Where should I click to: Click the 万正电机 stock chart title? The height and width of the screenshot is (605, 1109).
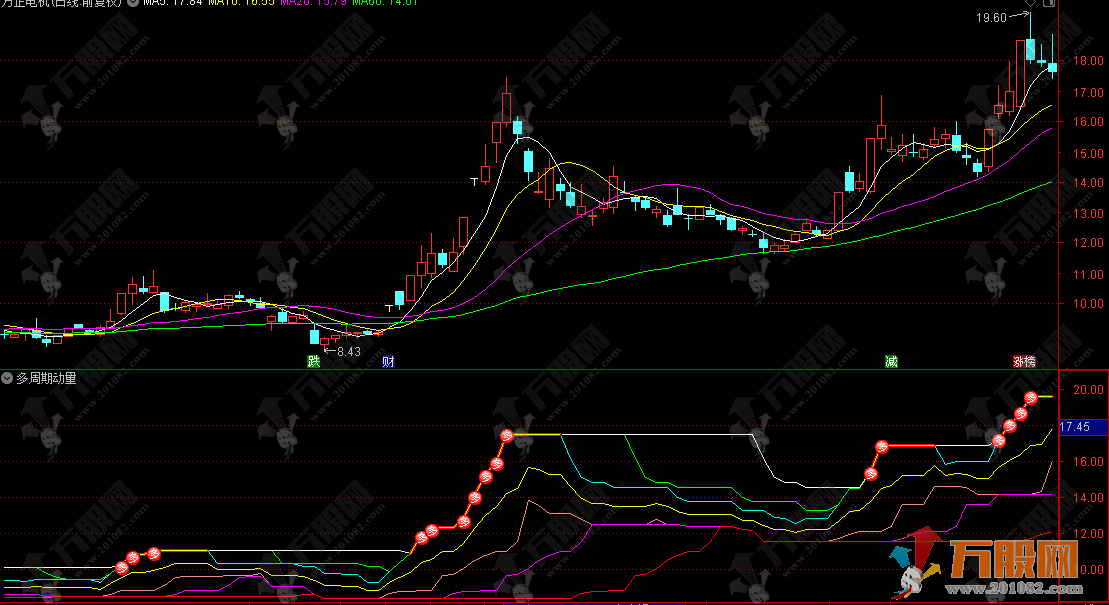coord(62,3)
